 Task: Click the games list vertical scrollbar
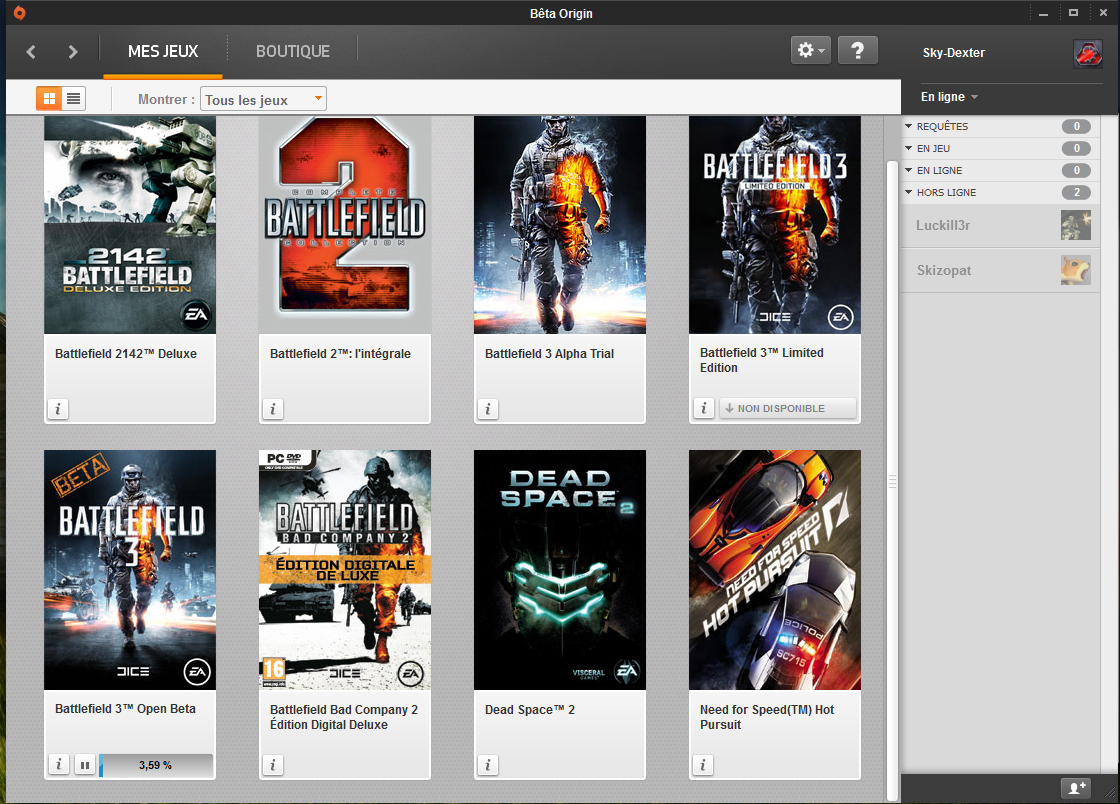point(892,481)
